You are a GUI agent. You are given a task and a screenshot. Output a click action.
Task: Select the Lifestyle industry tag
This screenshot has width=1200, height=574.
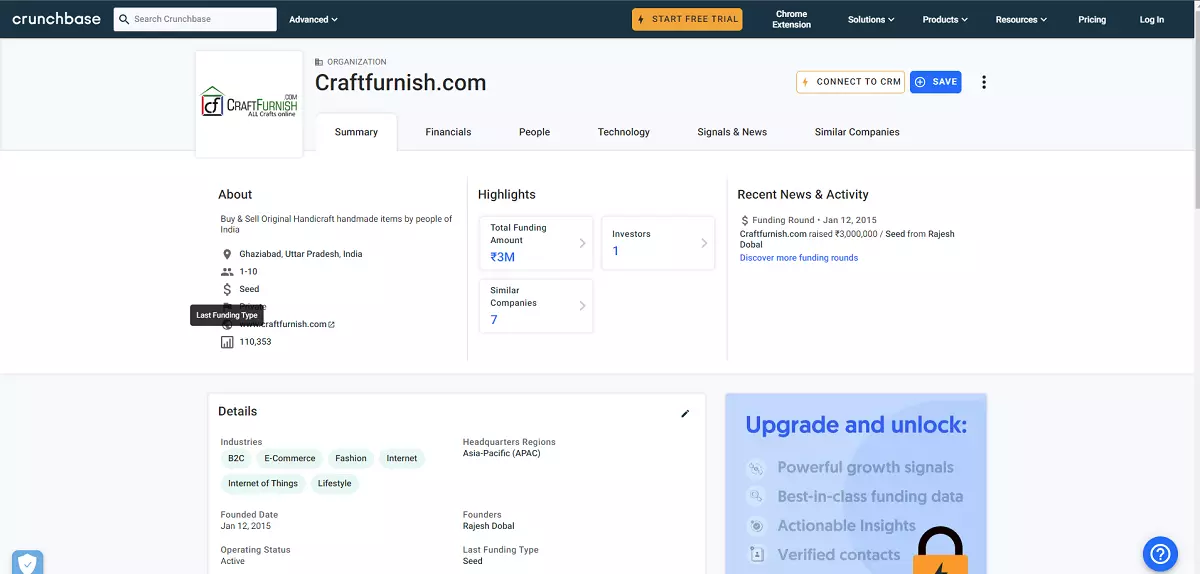pos(335,484)
